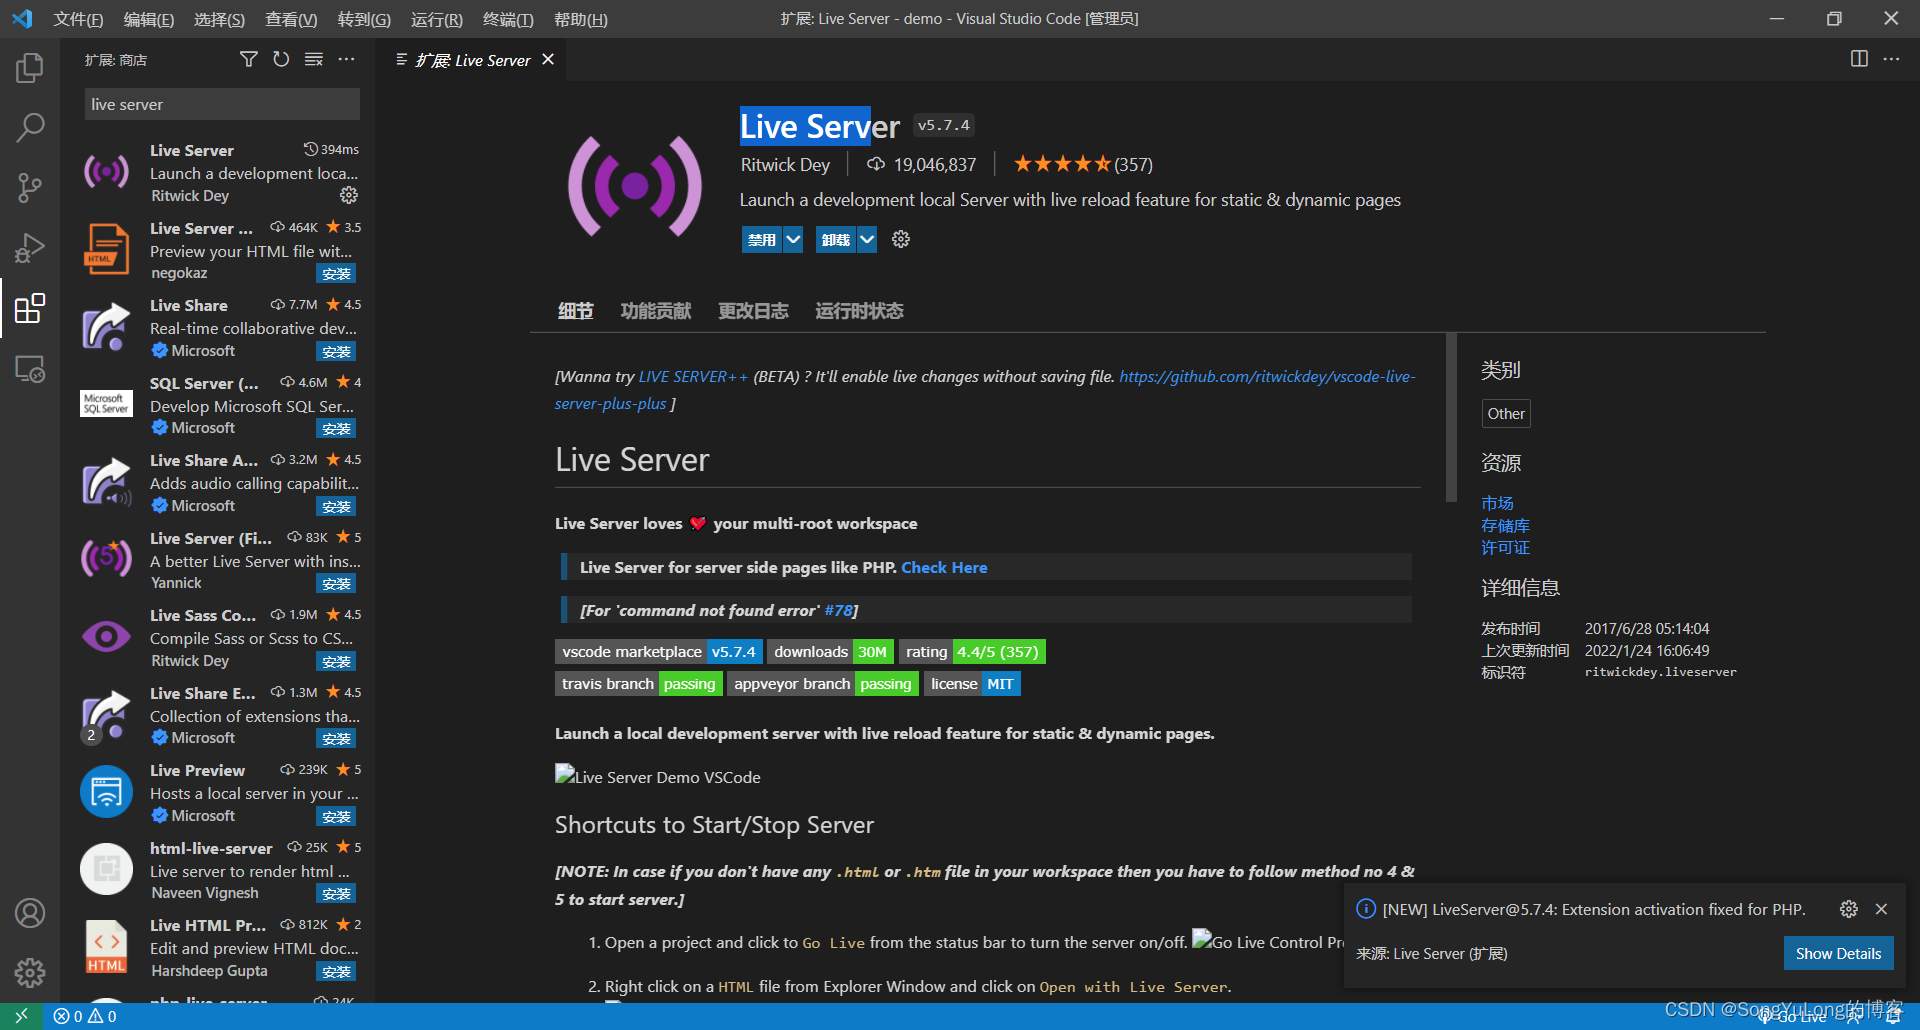The height and width of the screenshot is (1030, 1920).
Task: Click the README vertical scrollbar
Action: pyautogui.click(x=1451, y=418)
